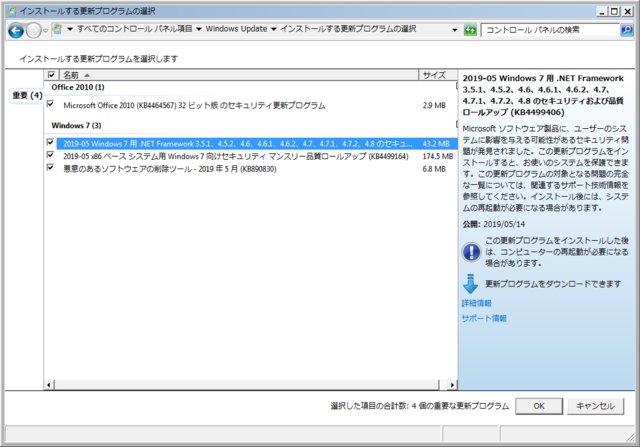Open the サポート情報 link
The image size is (640, 447).
484,318
